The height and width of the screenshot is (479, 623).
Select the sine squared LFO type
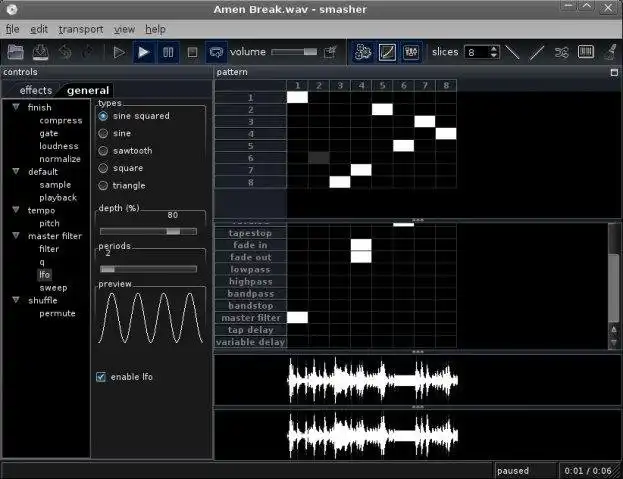pyautogui.click(x=103, y=116)
